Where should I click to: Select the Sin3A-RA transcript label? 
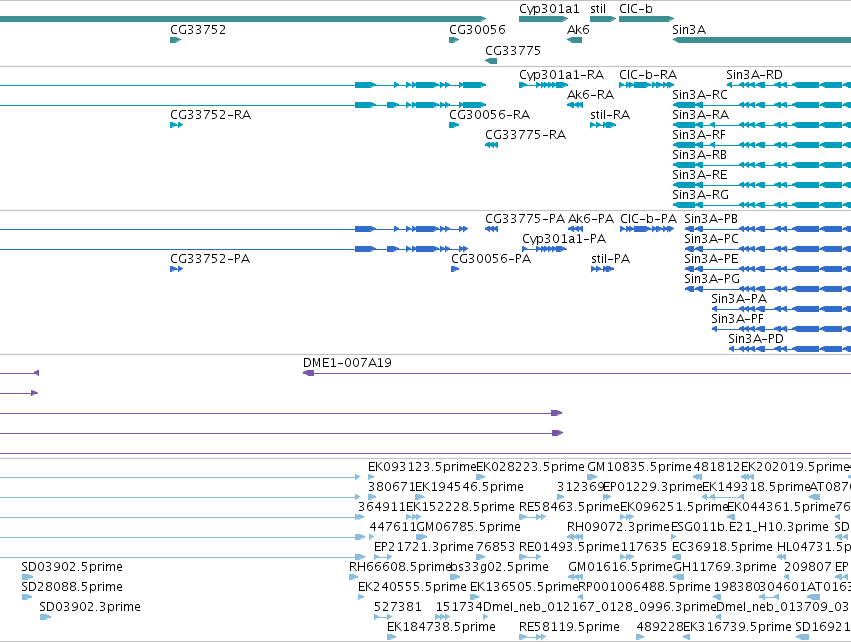700,115
